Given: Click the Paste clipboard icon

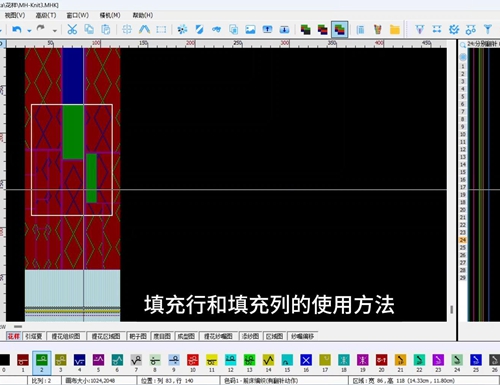Looking at the screenshot, I should [106, 30].
